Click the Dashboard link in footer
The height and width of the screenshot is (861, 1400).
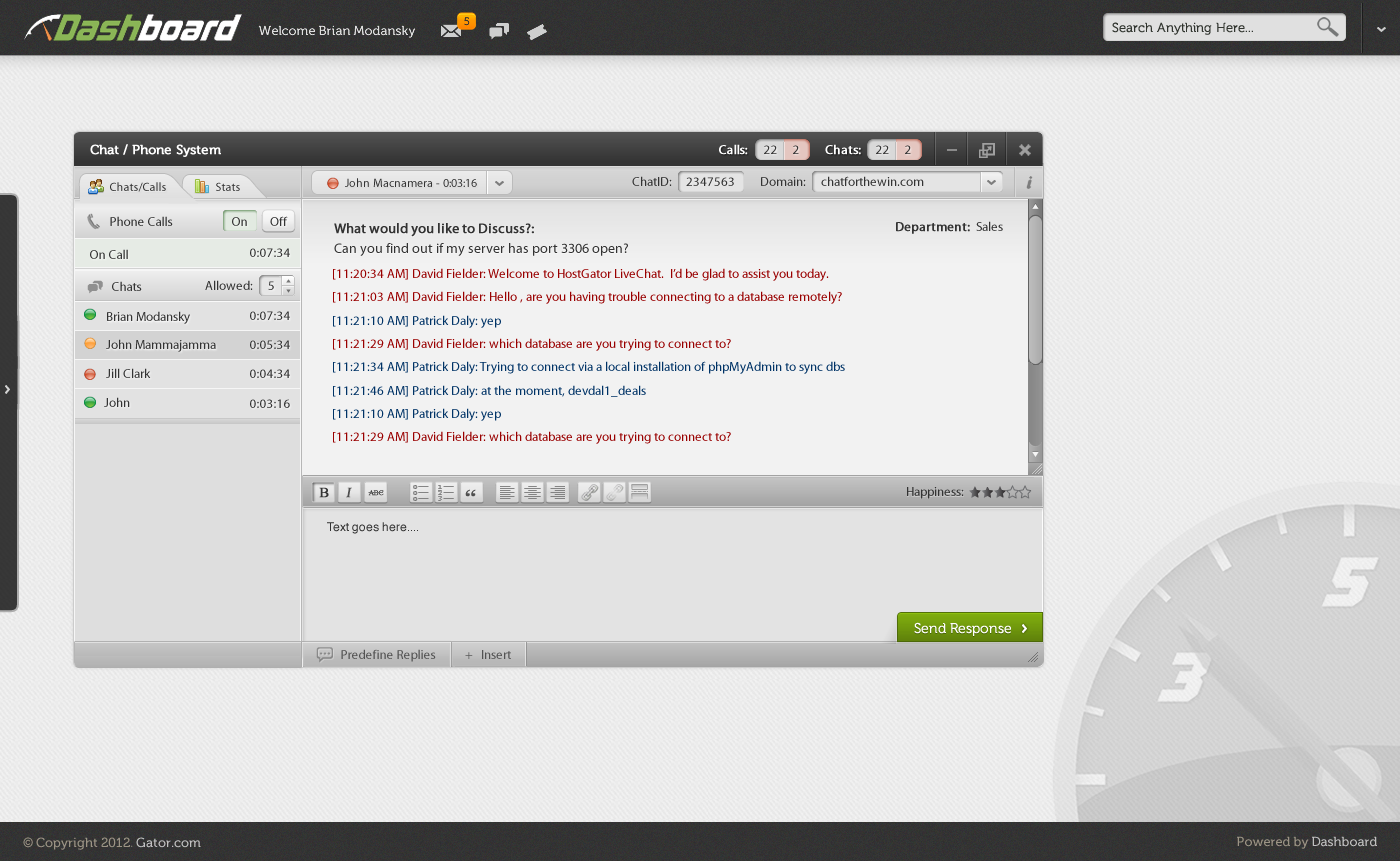tap(1344, 842)
